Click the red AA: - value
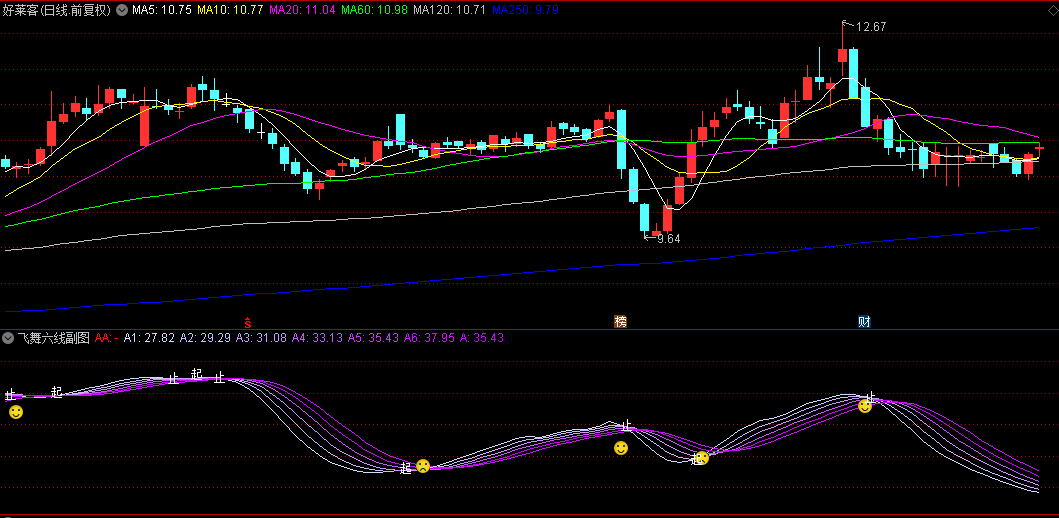This screenshot has height=518, width=1059. [107, 338]
